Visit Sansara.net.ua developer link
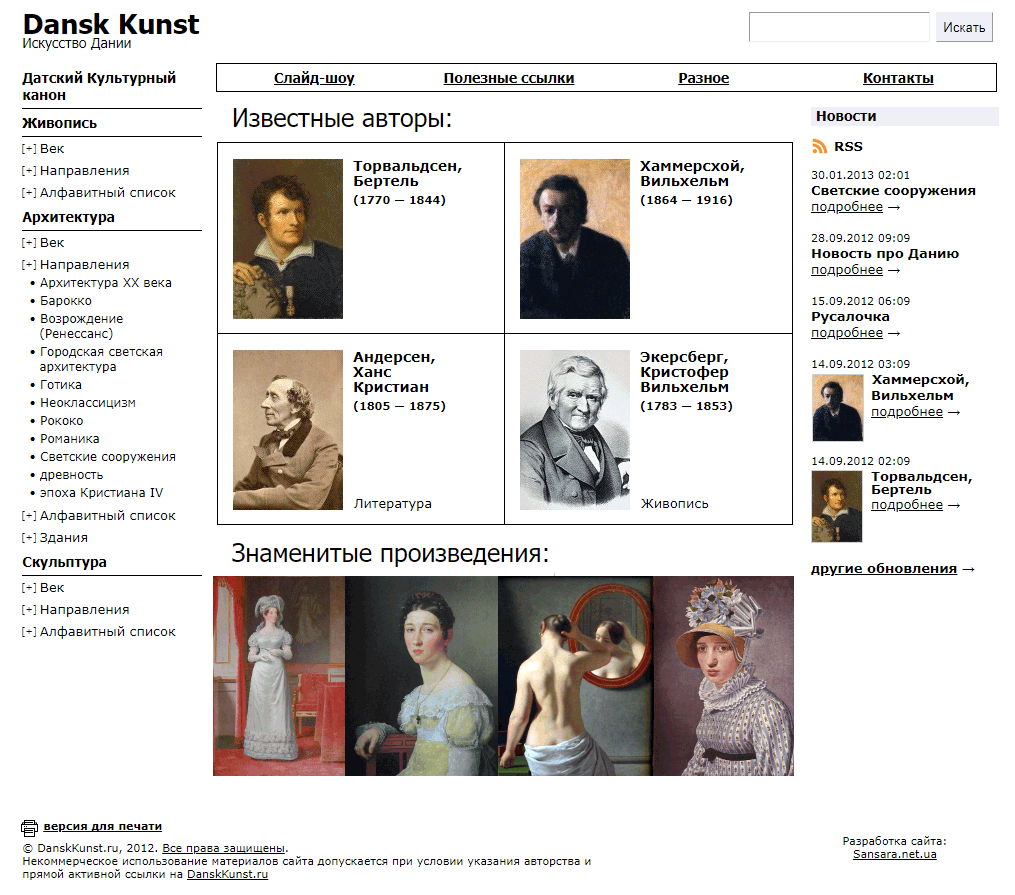 tap(894, 855)
